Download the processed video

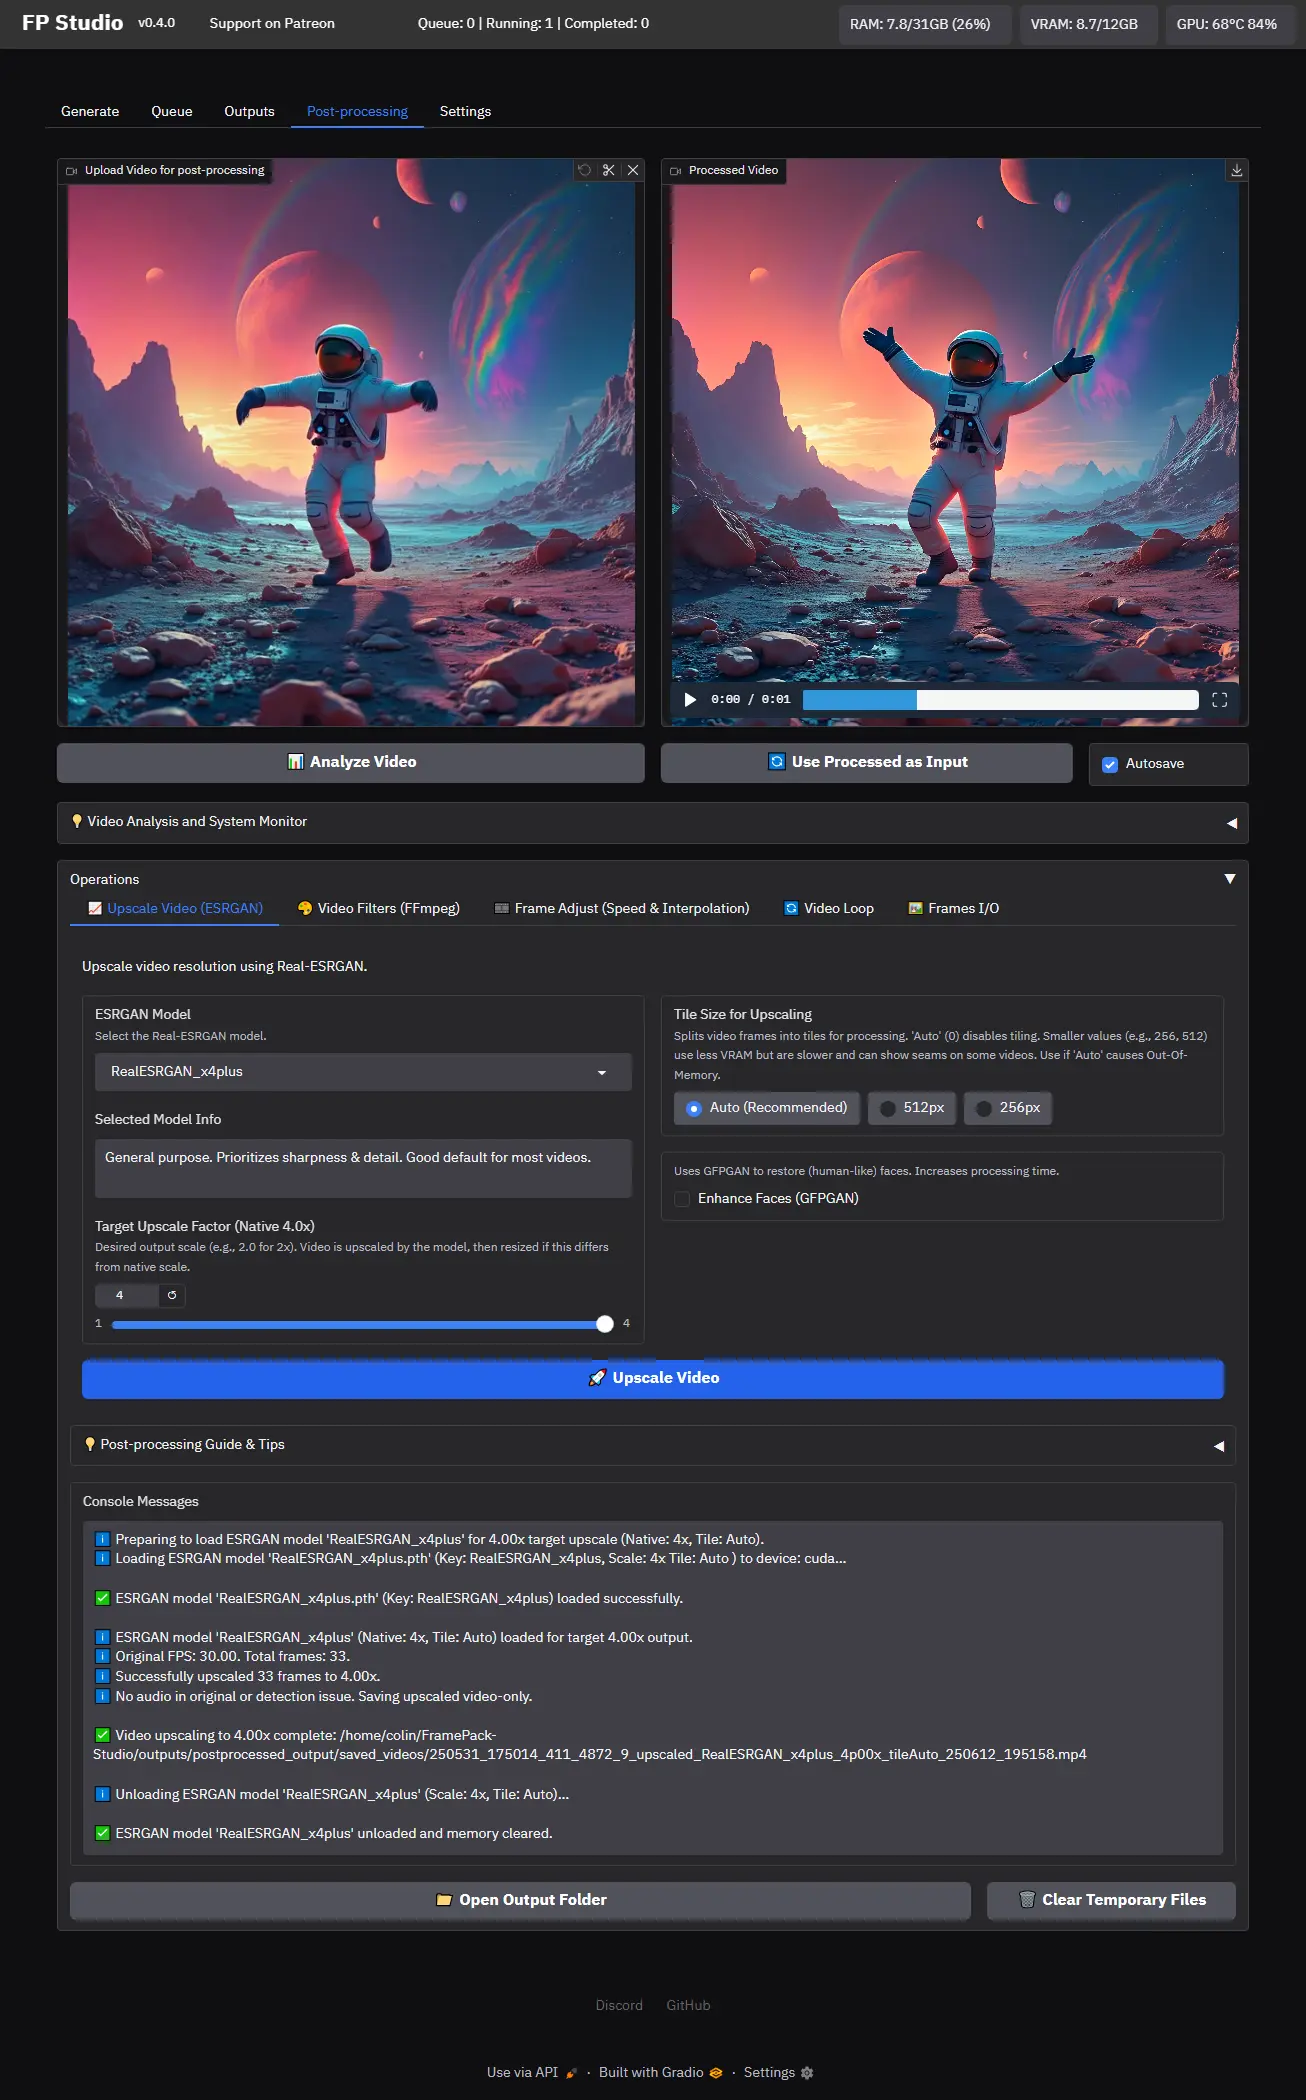(1236, 170)
